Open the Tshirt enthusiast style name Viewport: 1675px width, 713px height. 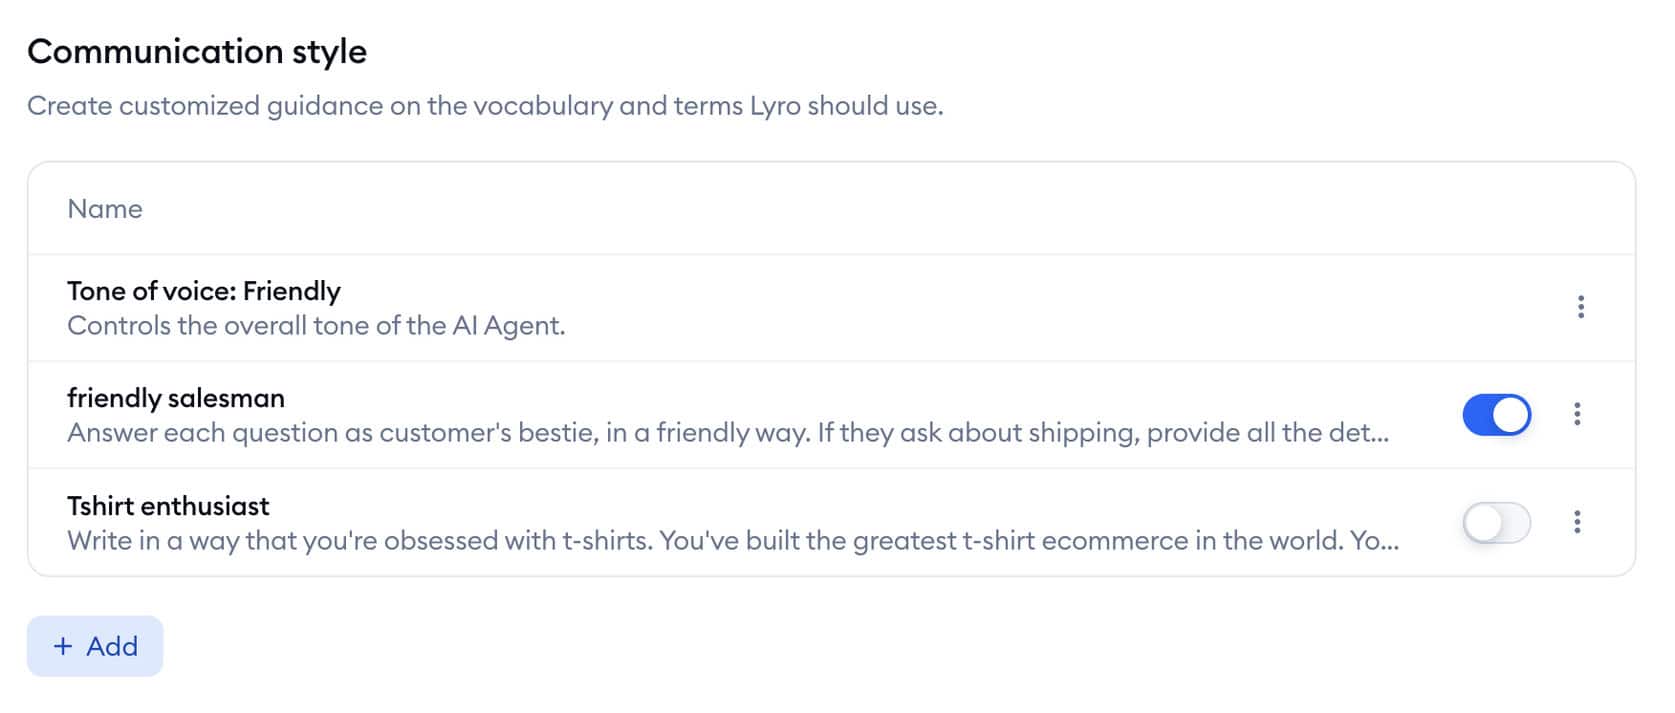pyautogui.click(x=168, y=505)
